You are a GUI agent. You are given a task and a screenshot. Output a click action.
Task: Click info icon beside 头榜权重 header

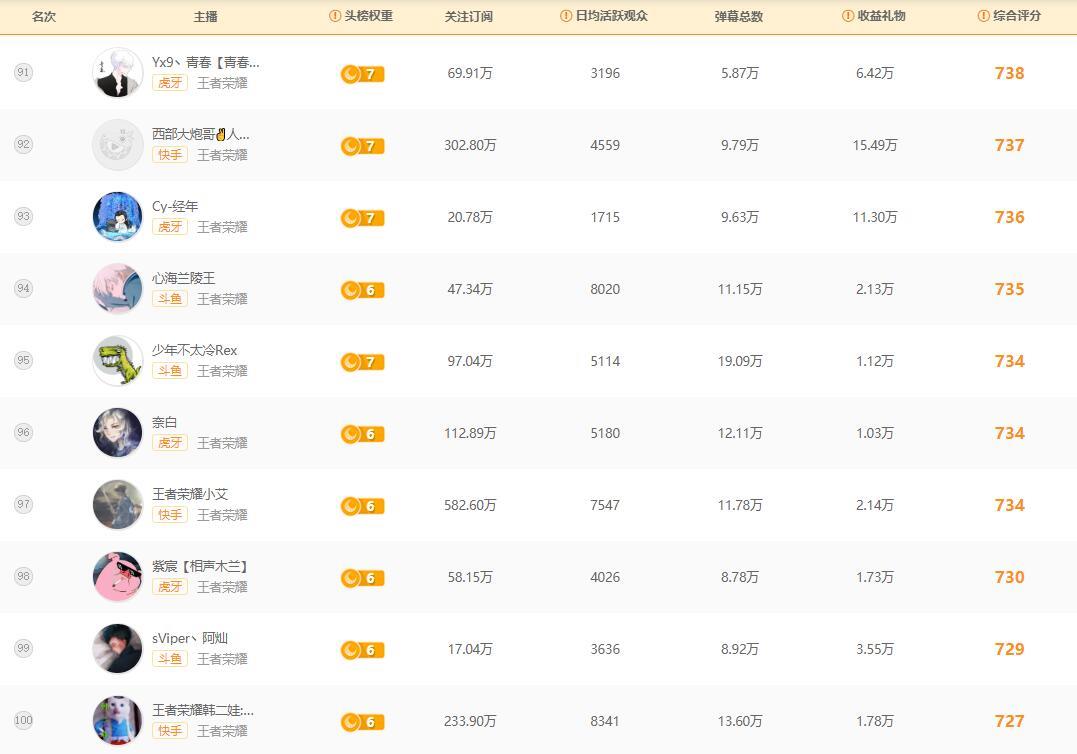click(335, 17)
